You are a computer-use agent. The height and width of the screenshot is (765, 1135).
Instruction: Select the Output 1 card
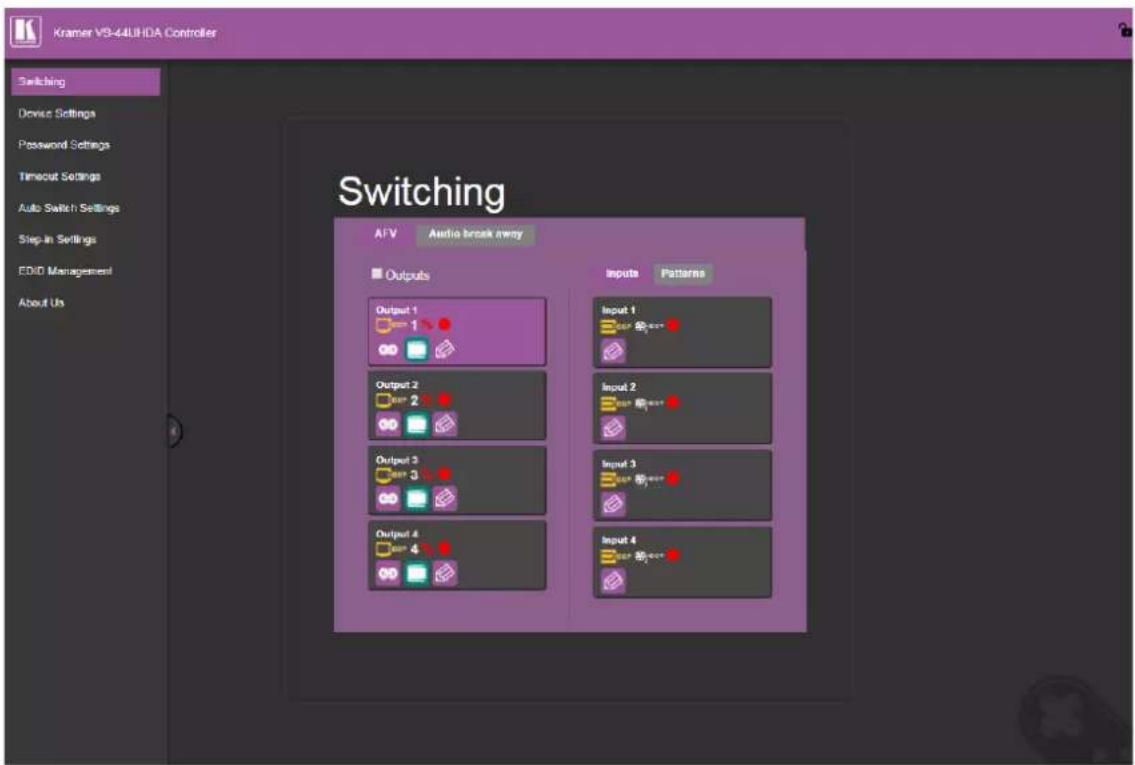click(x=457, y=331)
